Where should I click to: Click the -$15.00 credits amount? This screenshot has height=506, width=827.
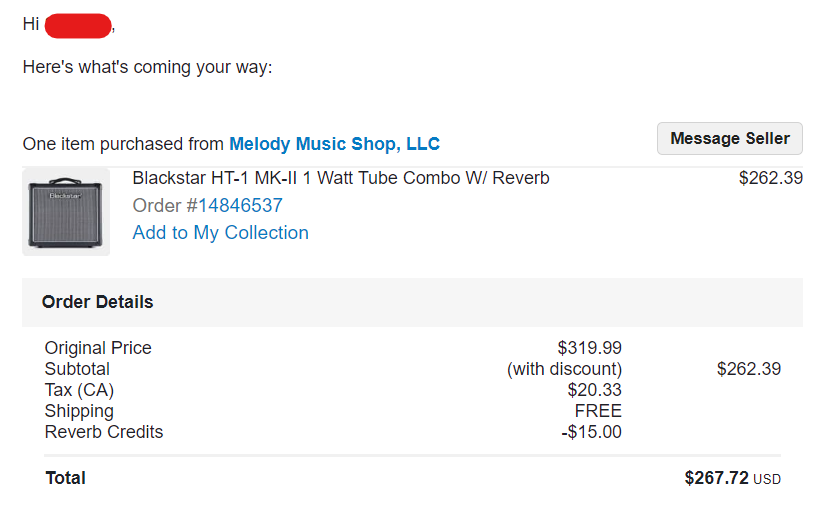[x=591, y=432]
